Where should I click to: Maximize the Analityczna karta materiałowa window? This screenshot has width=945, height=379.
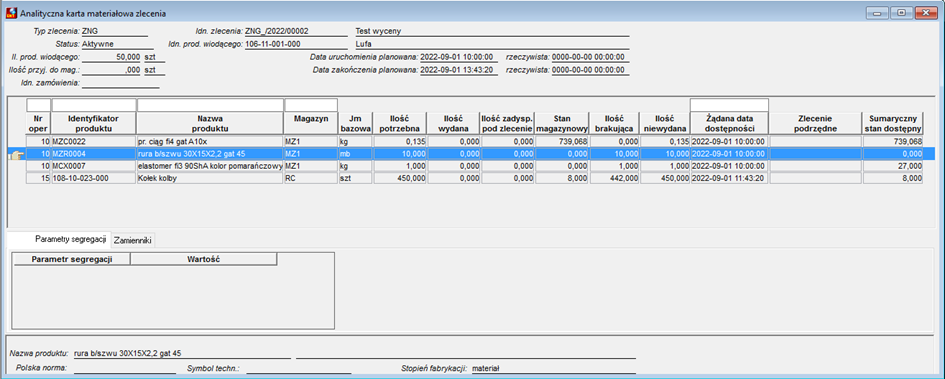[x=901, y=13]
